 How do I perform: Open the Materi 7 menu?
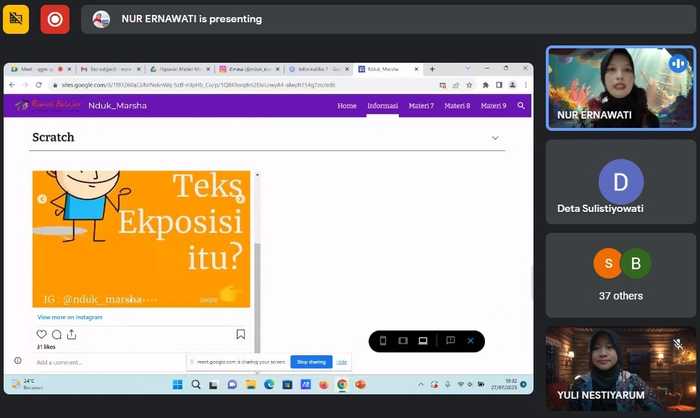coord(421,105)
